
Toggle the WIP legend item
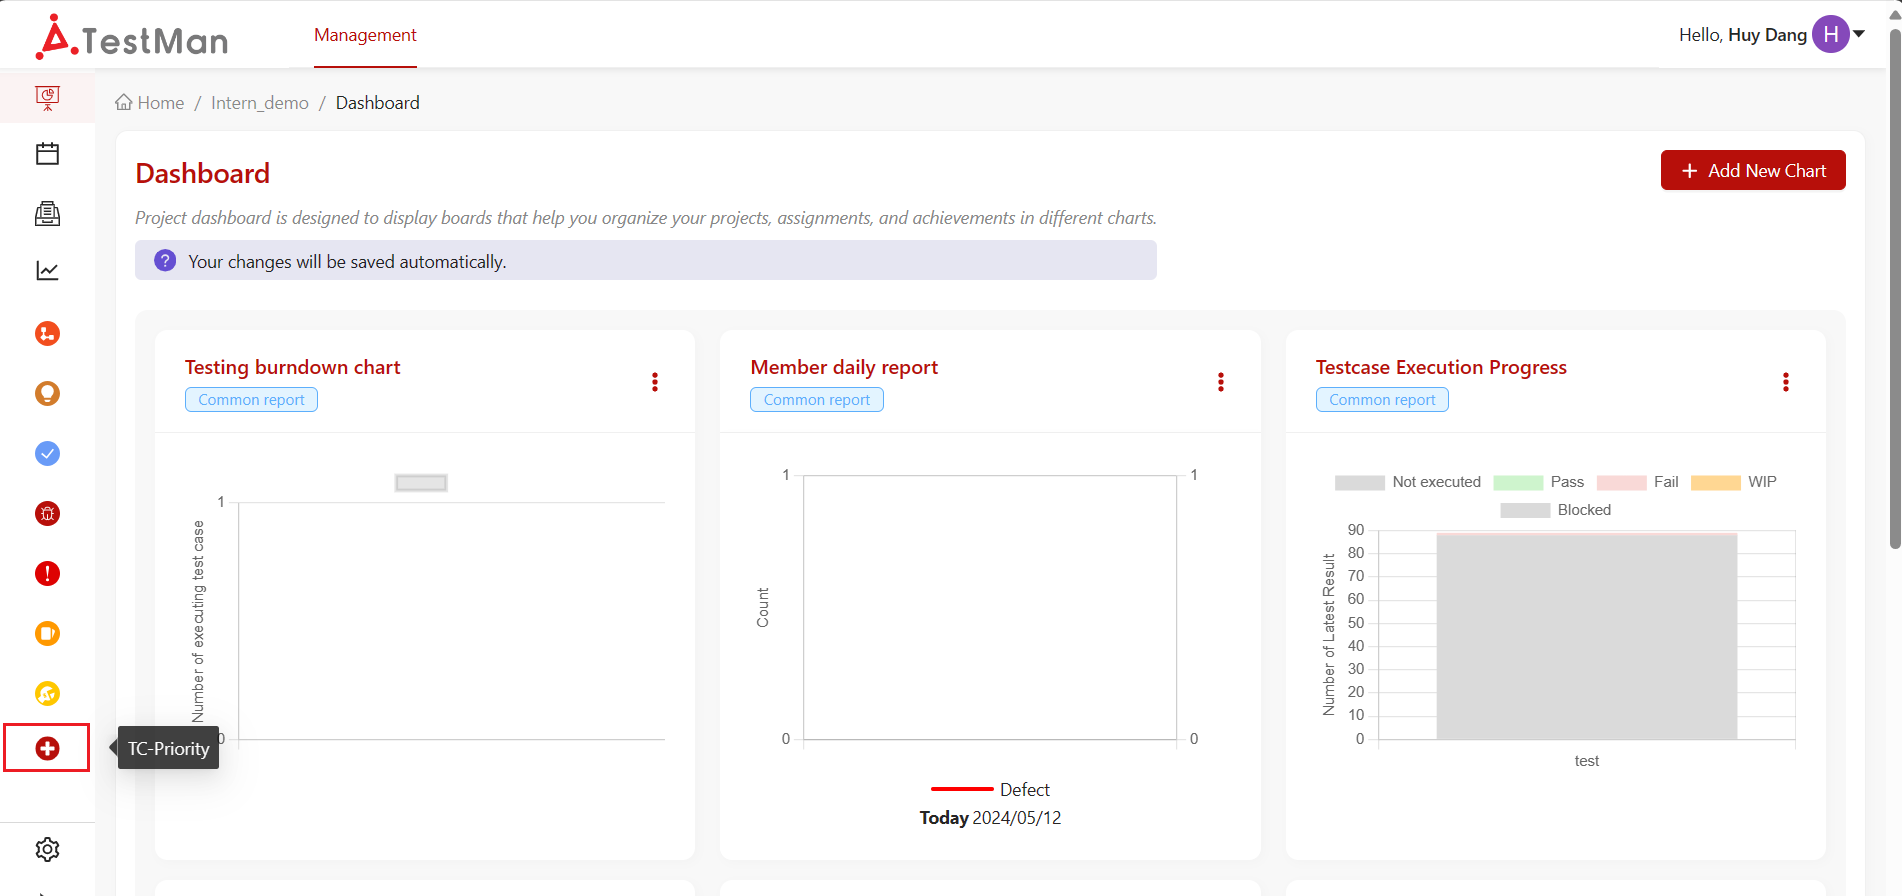(1734, 482)
